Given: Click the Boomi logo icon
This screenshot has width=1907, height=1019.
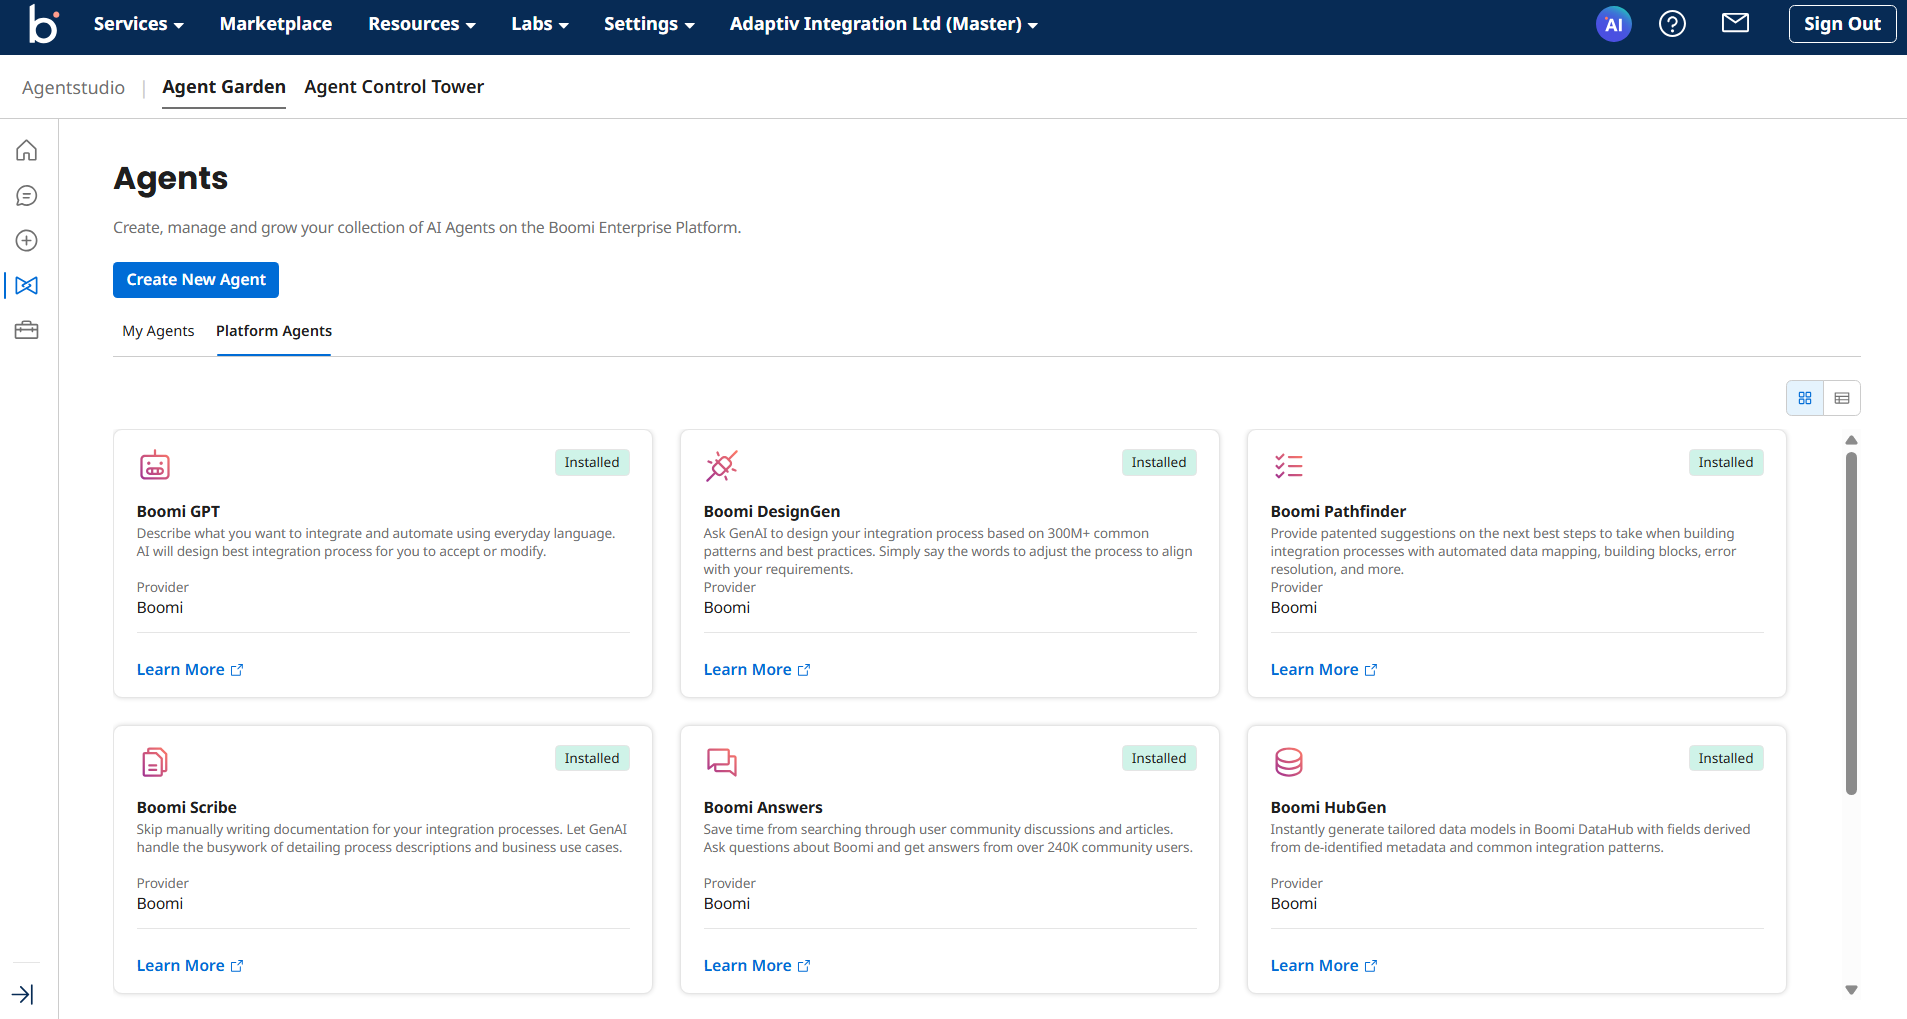Looking at the screenshot, I should [43, 24].
